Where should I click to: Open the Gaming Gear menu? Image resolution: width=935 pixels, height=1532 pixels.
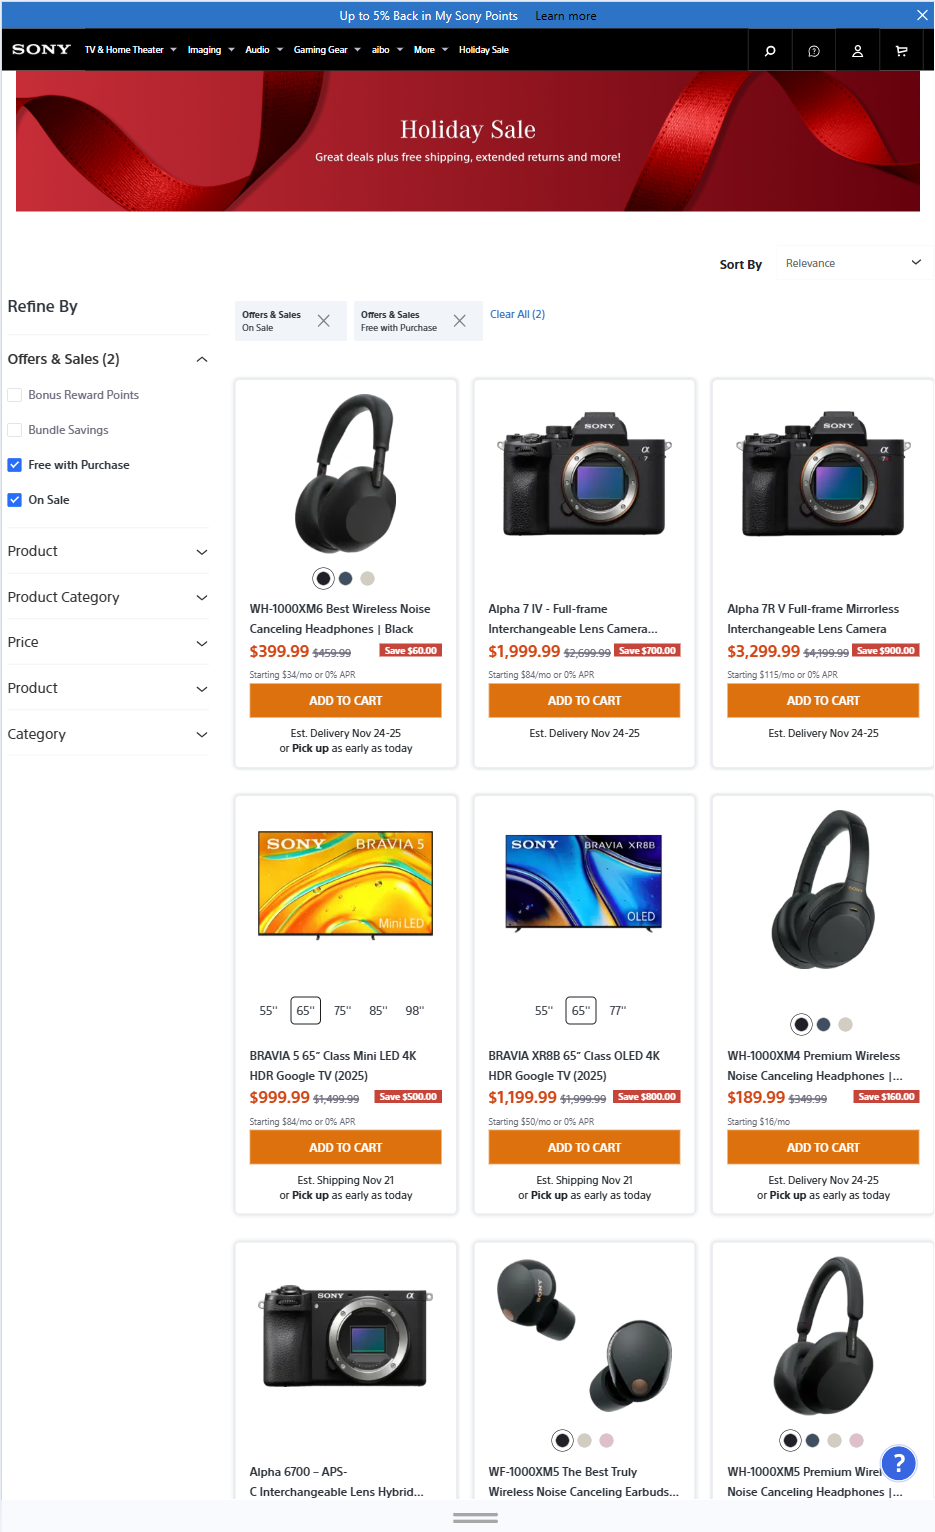point(326,50)
